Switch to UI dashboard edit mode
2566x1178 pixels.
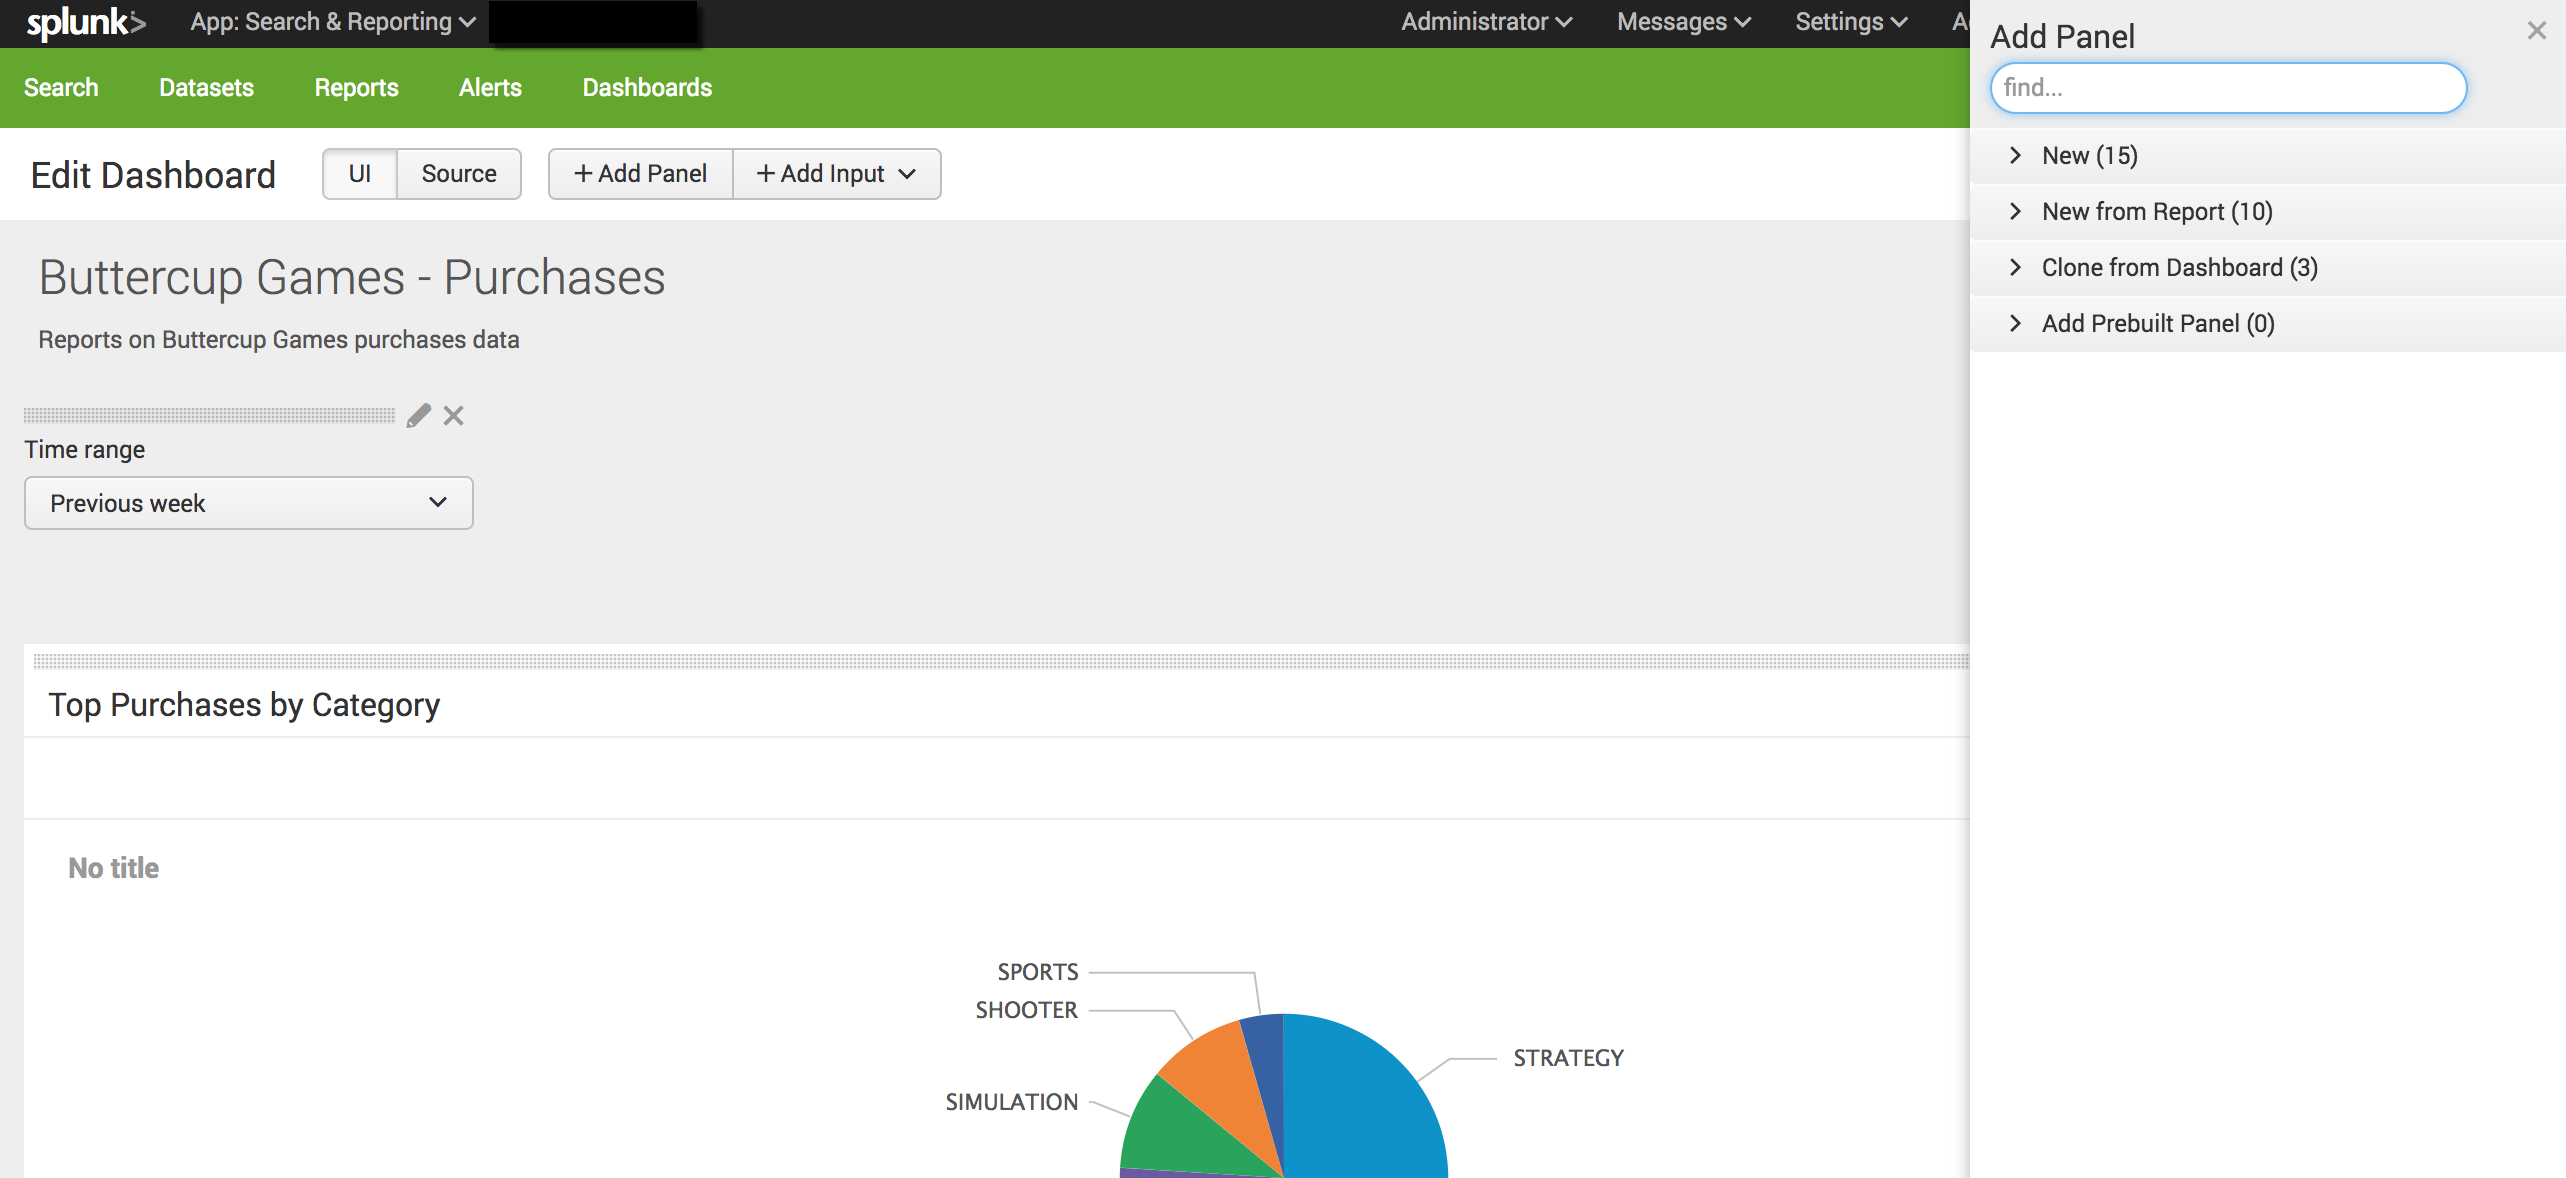357,172
